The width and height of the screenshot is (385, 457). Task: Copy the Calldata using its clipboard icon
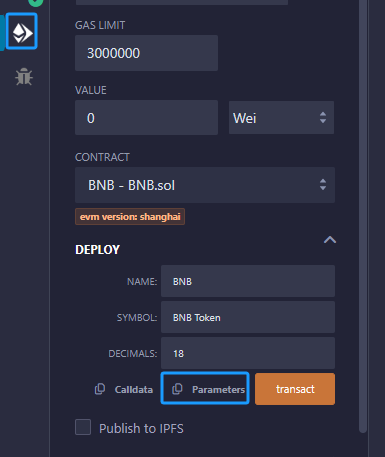click(x=100, y=389)
